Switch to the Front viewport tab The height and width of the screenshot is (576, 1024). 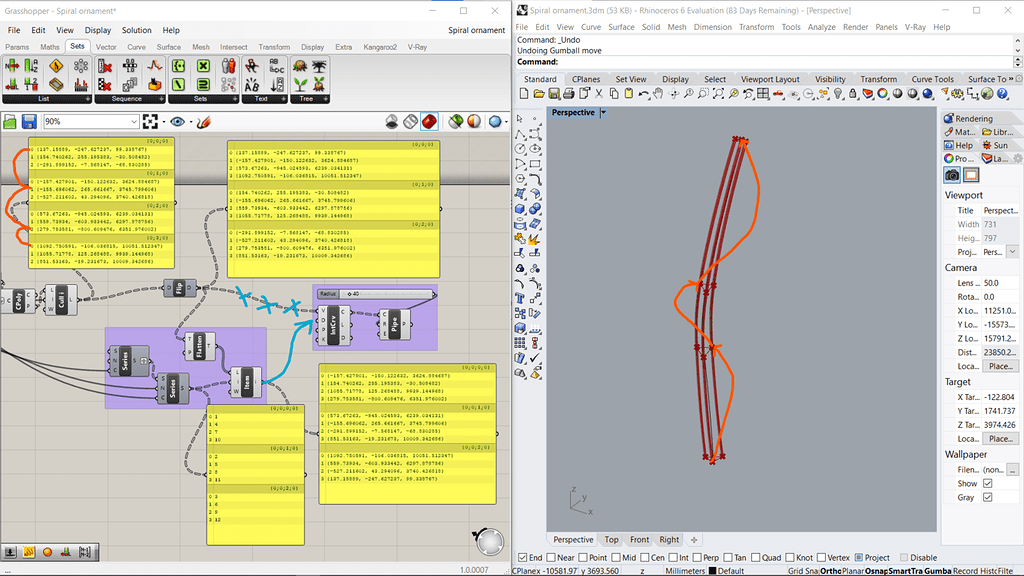pos(638,539)
